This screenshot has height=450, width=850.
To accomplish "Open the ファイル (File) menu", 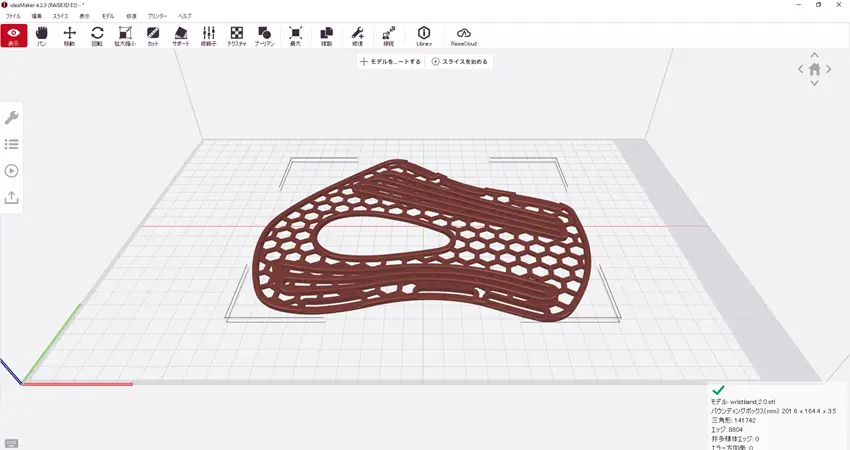I will point(13,17).
